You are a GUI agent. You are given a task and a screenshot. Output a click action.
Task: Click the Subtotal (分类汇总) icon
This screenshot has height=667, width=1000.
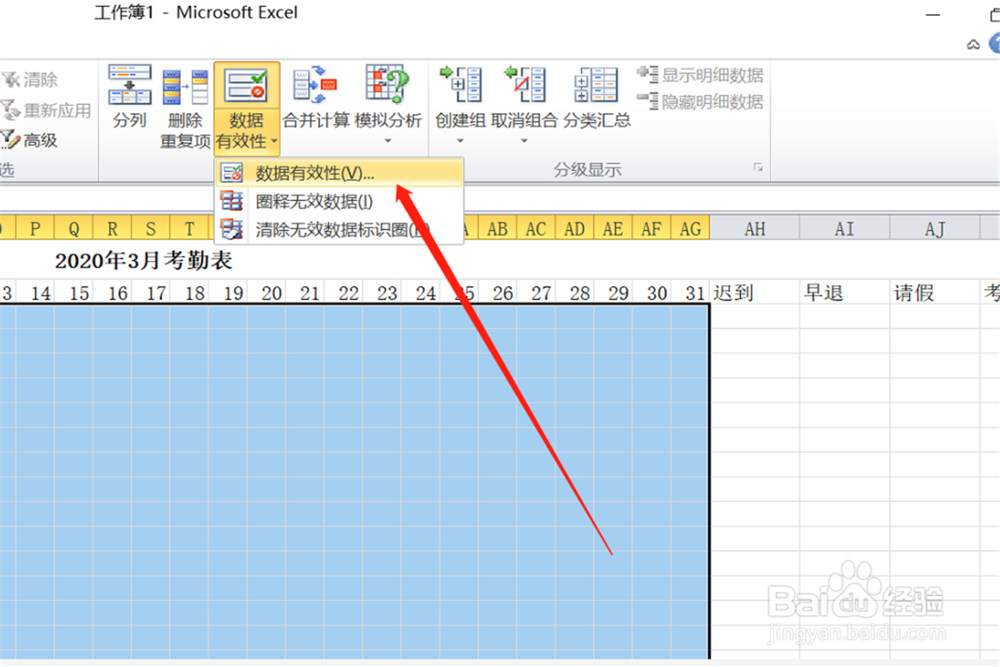(x=596, y=85)
